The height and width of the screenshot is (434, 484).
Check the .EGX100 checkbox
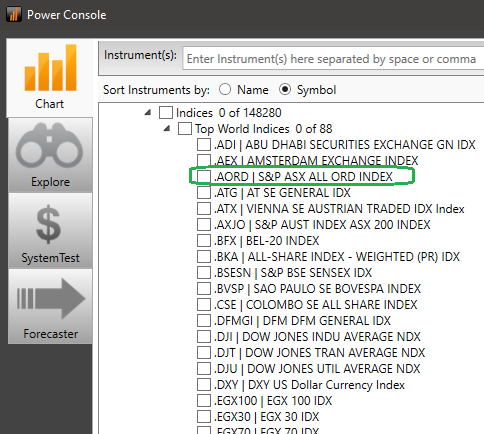coord(204,401)
